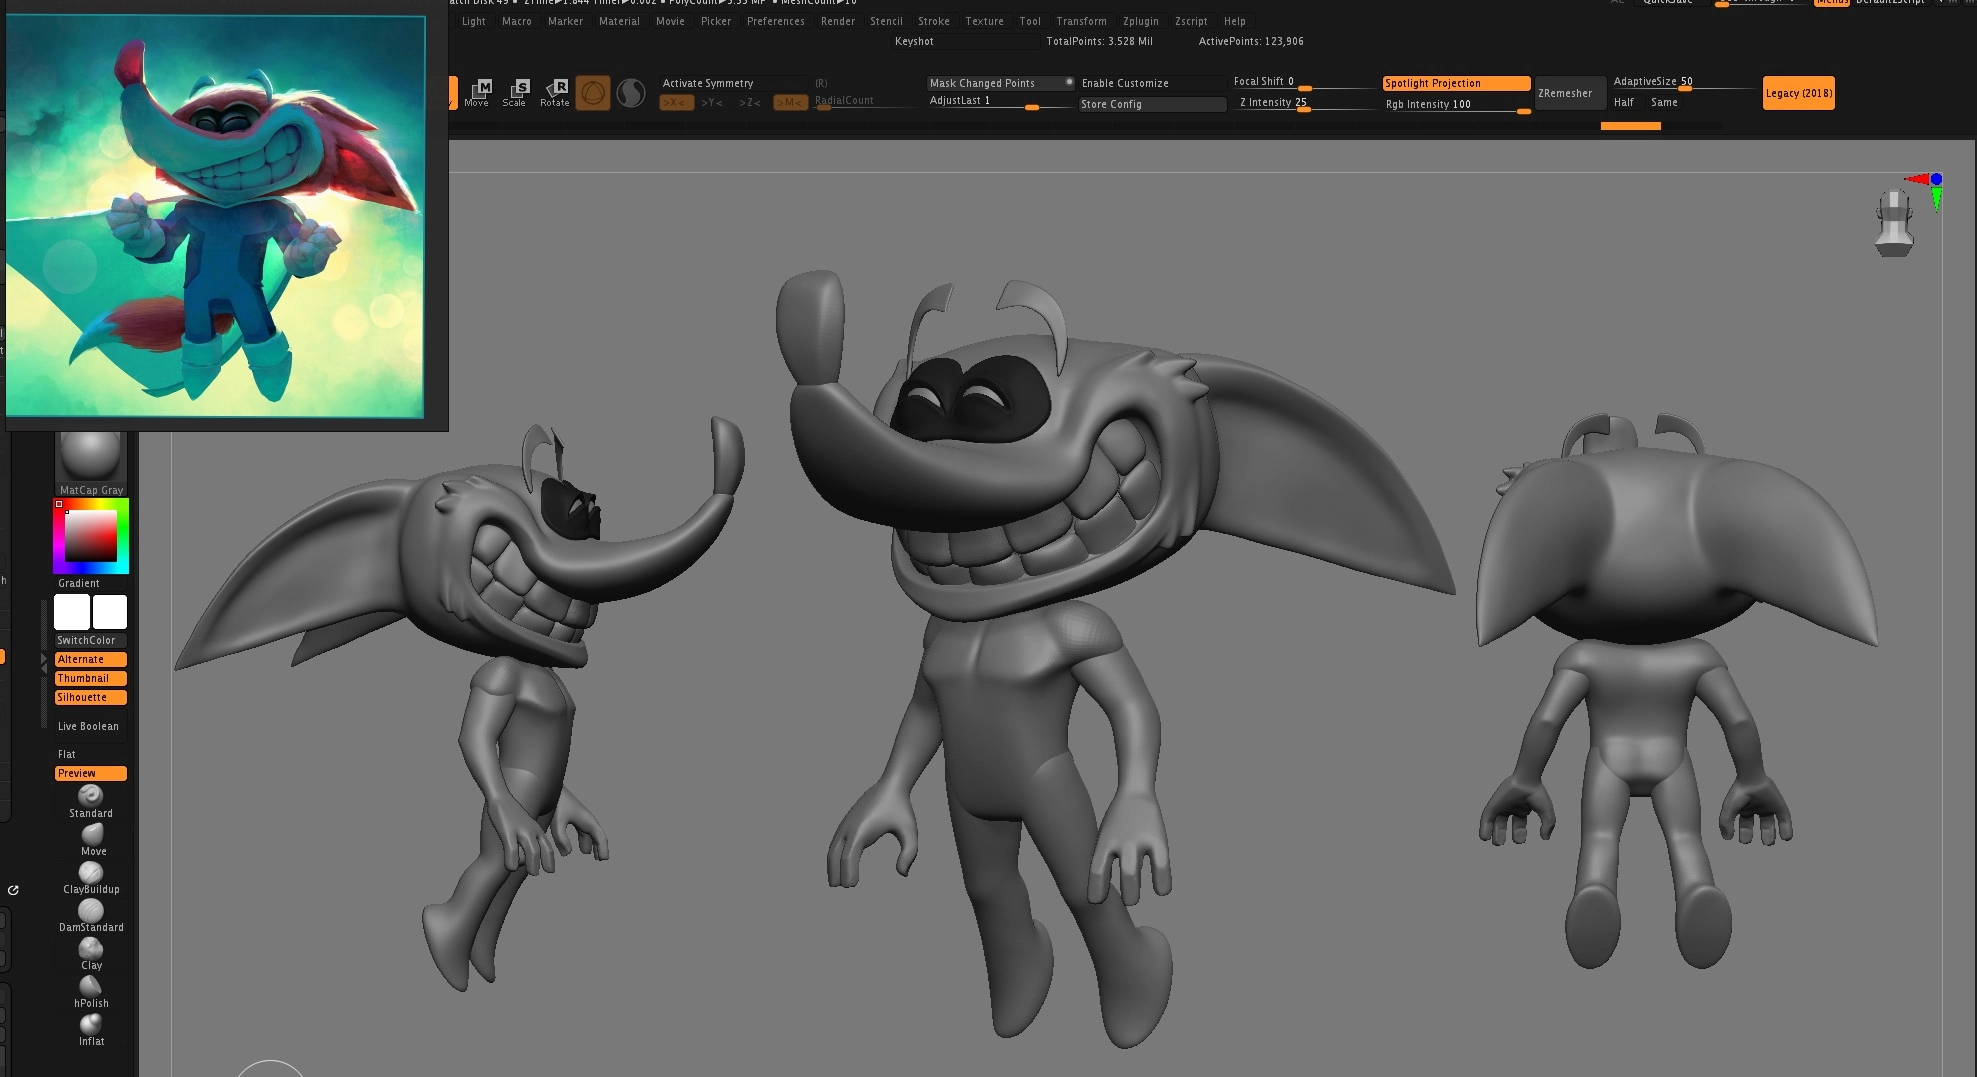1977x1077 pixels.
Task: Open the Zplugin menu
Action: click(1140, 21)
